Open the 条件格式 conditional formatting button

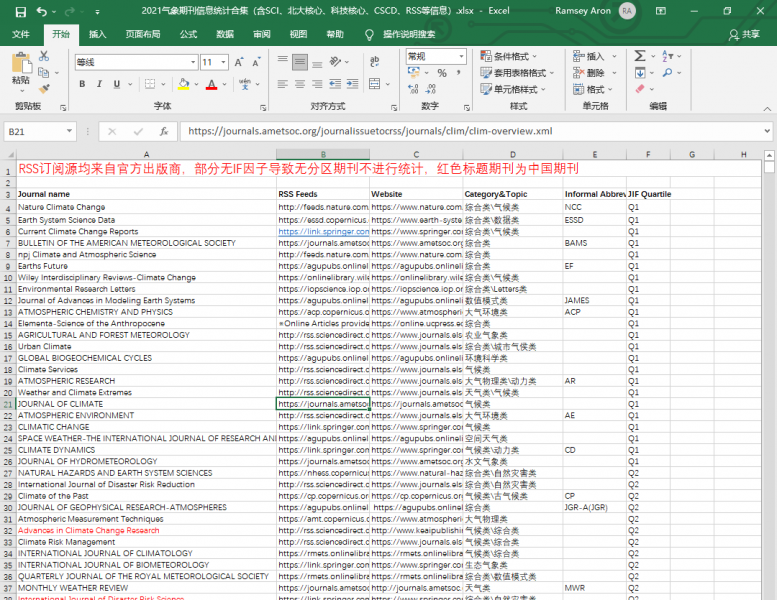point(509,57)
